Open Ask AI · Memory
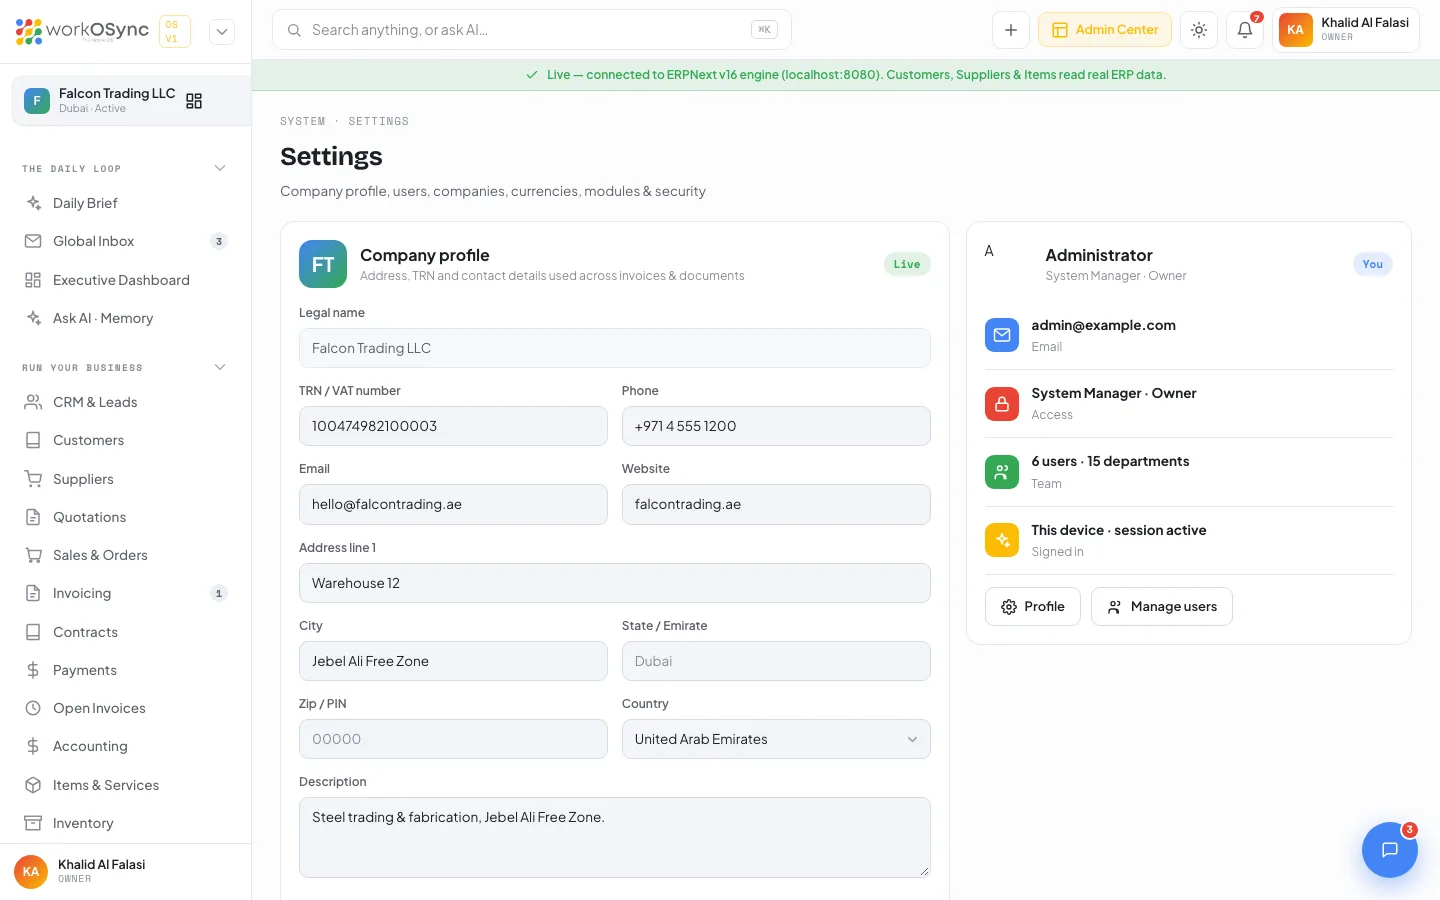1440x900 pixels. click(126, 318)
